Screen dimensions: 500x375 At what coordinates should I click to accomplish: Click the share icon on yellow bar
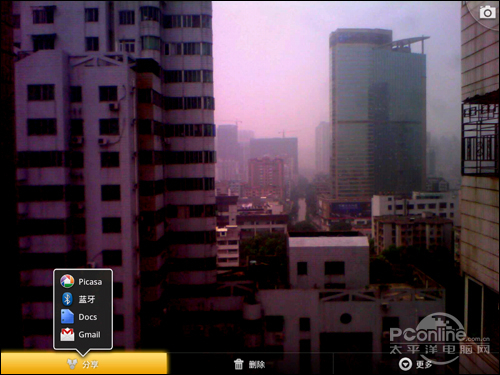click(72, 364)
